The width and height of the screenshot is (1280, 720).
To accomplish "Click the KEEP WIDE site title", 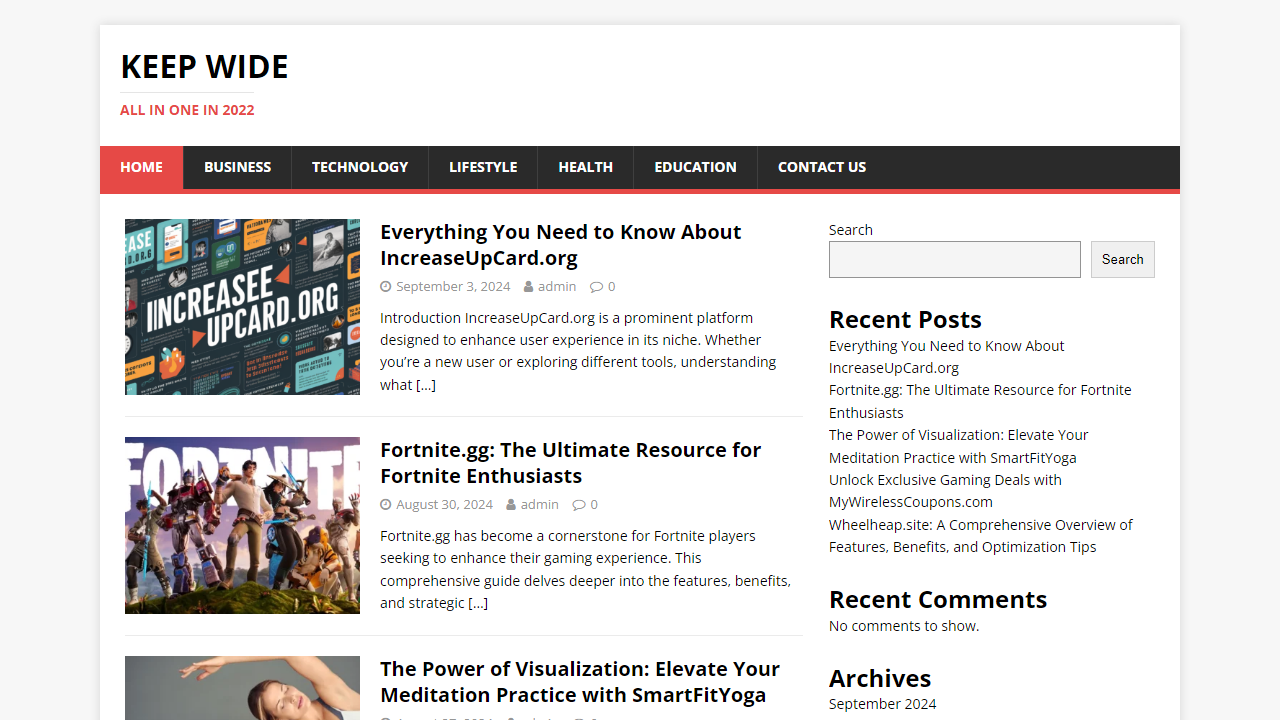I will point(204,67).
